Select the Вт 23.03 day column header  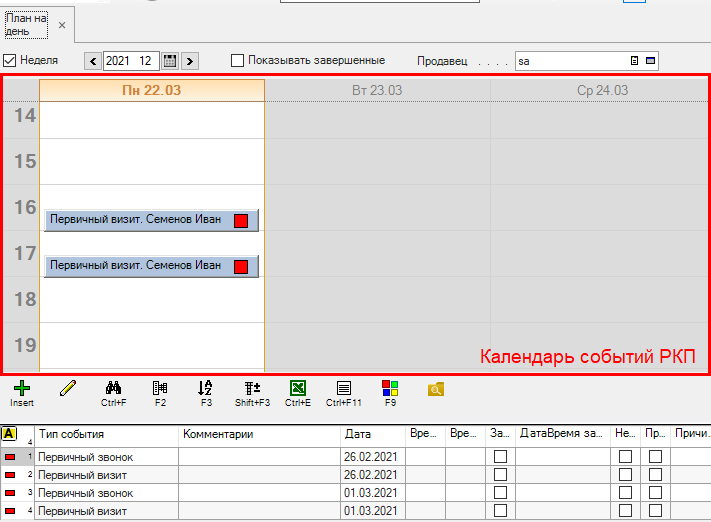pos(377,90)
